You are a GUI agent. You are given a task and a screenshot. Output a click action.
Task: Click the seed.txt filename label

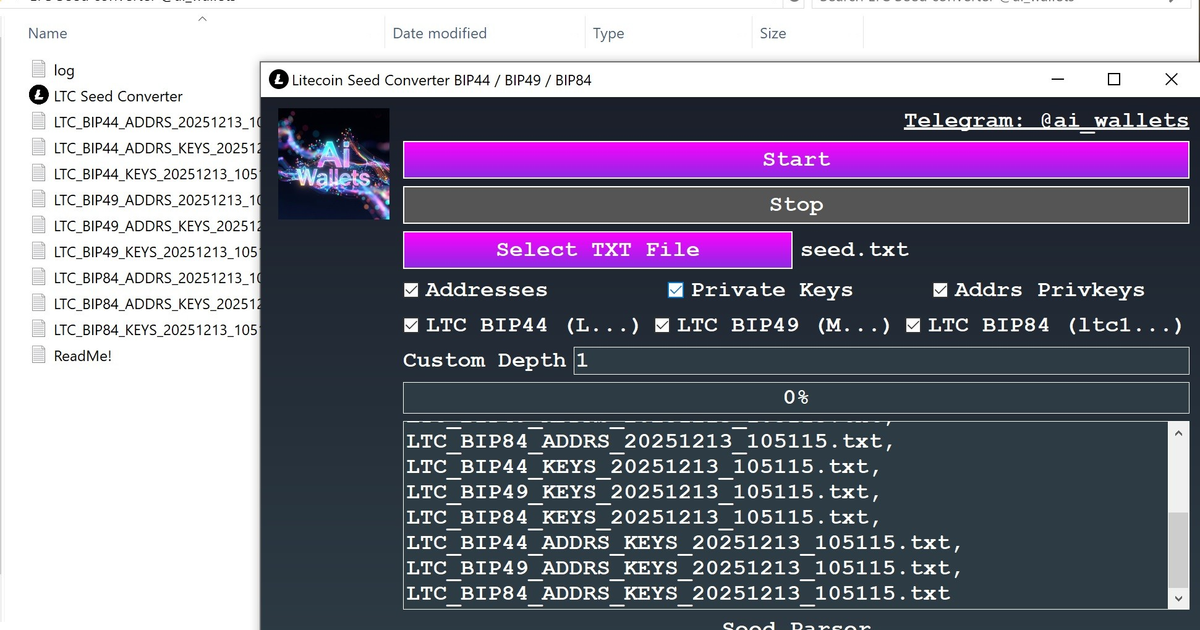(855, 250)
